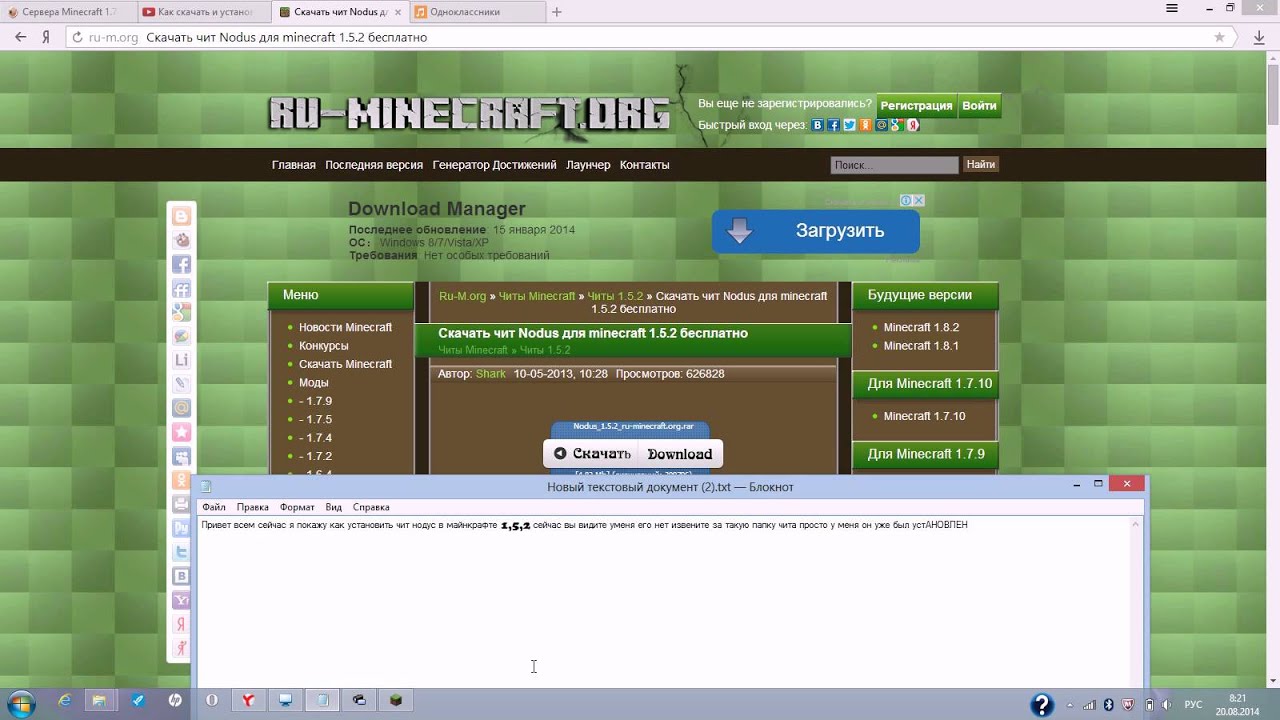Screen dimensions: 1280x720
Task: Share via VKontakte sidebar icon
Action: (x=181, y=576)
